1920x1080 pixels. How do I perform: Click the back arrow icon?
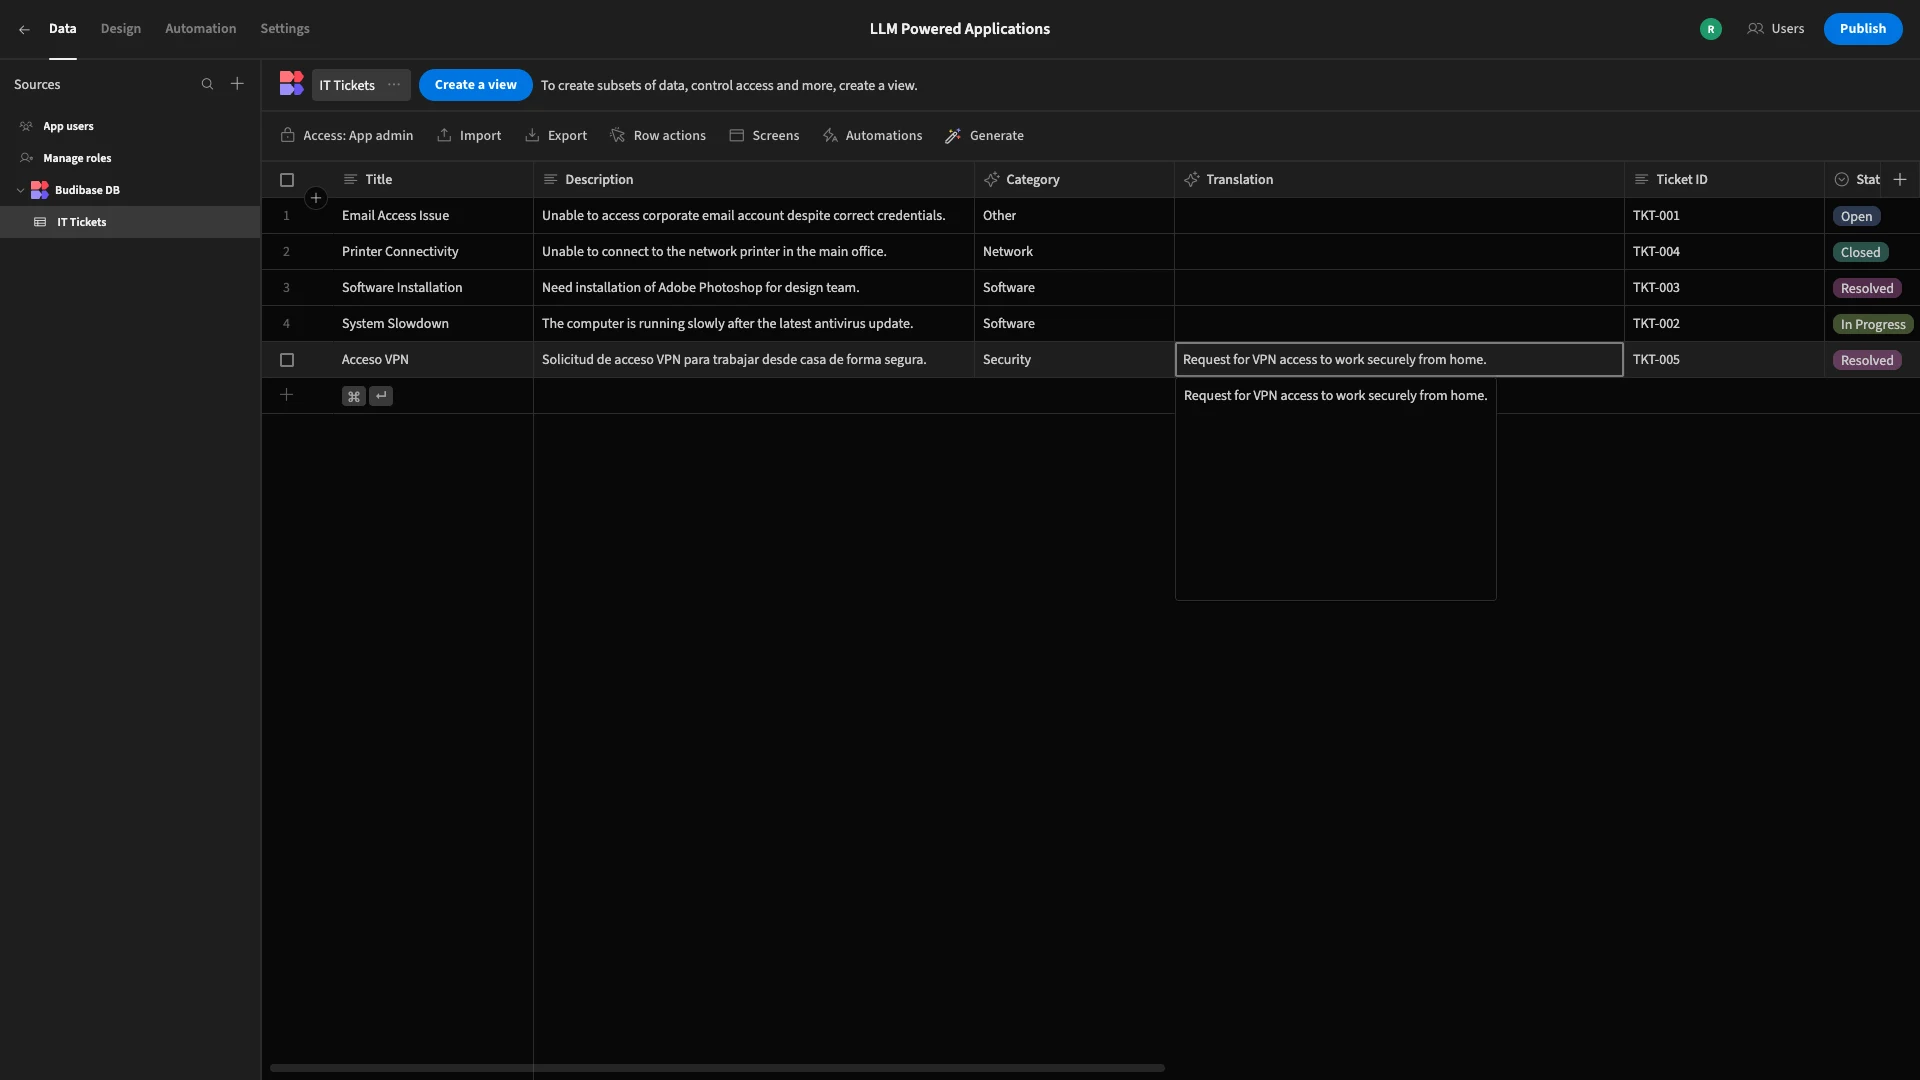click(24, 29)
